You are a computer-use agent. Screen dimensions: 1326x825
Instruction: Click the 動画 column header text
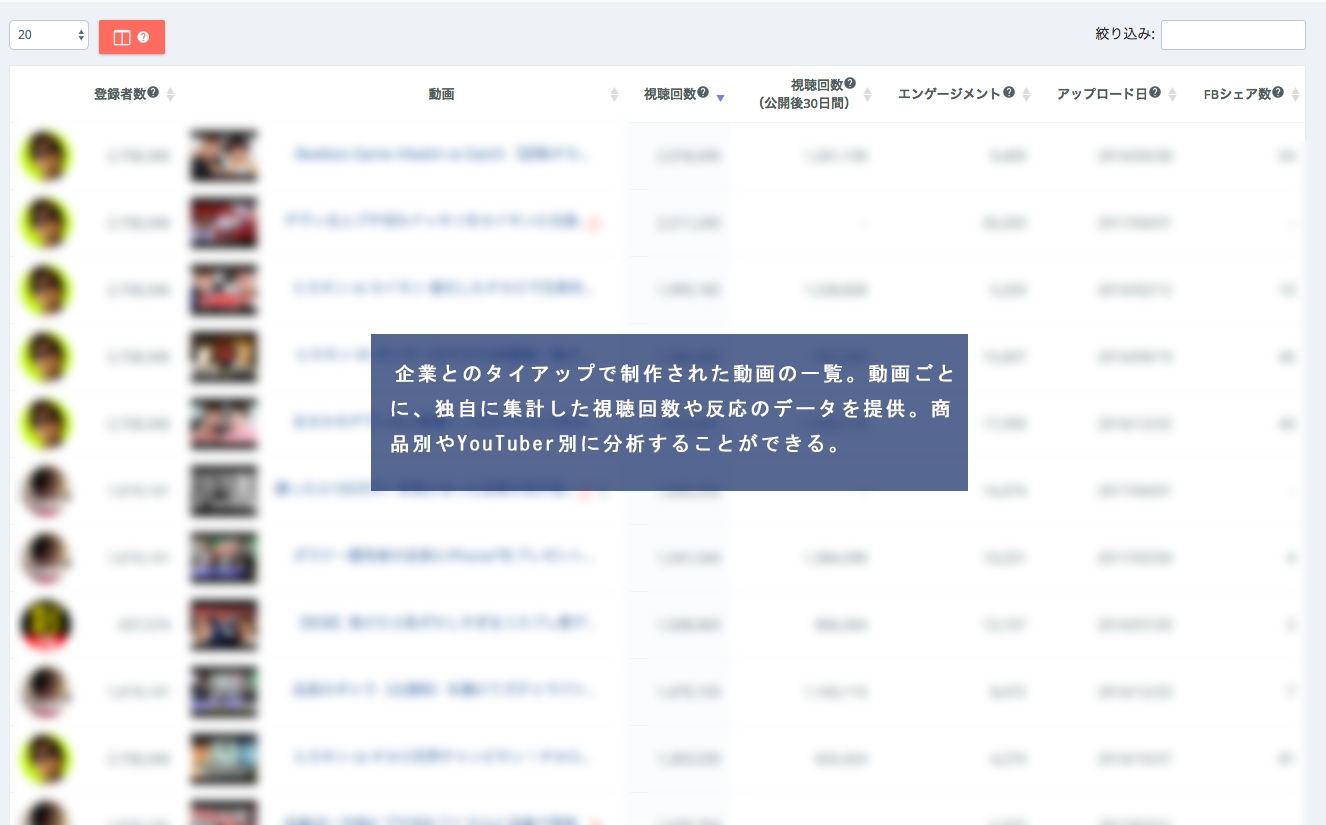point(442,95)
